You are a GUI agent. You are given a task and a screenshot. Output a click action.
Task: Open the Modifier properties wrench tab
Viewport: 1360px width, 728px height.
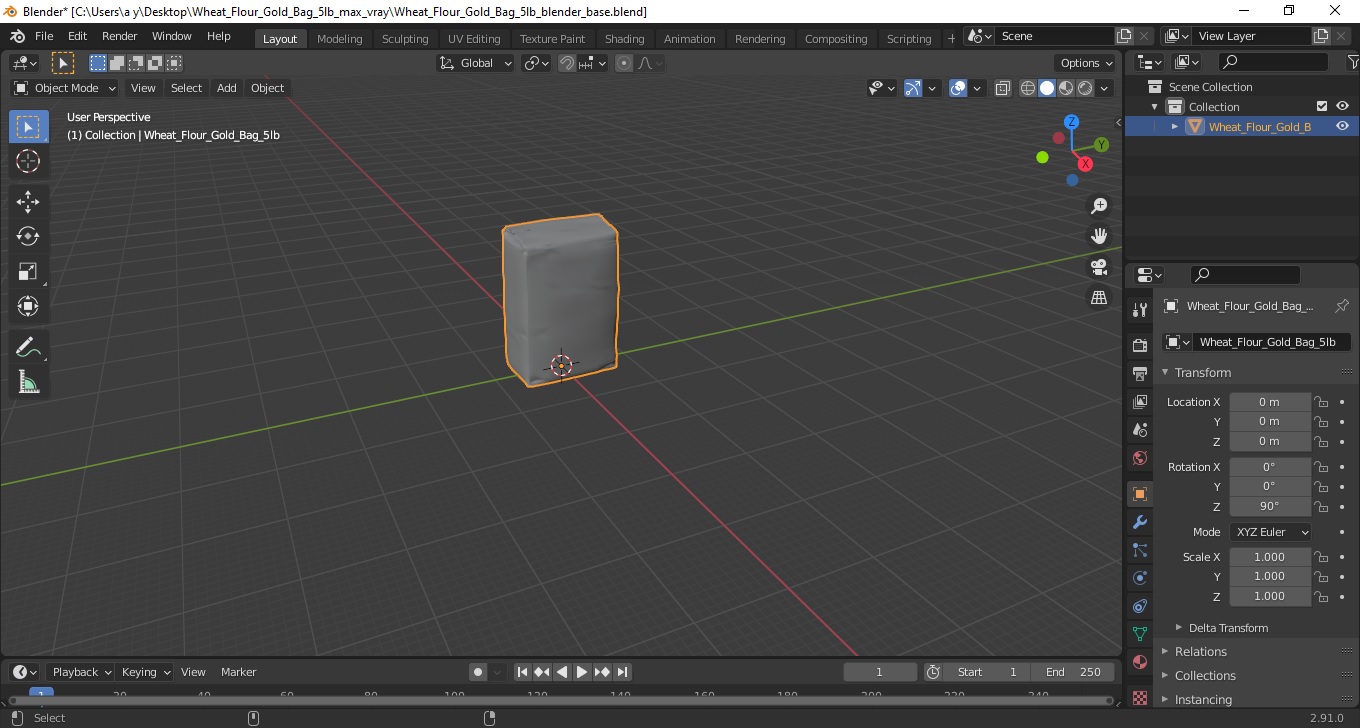[1140, 522]
